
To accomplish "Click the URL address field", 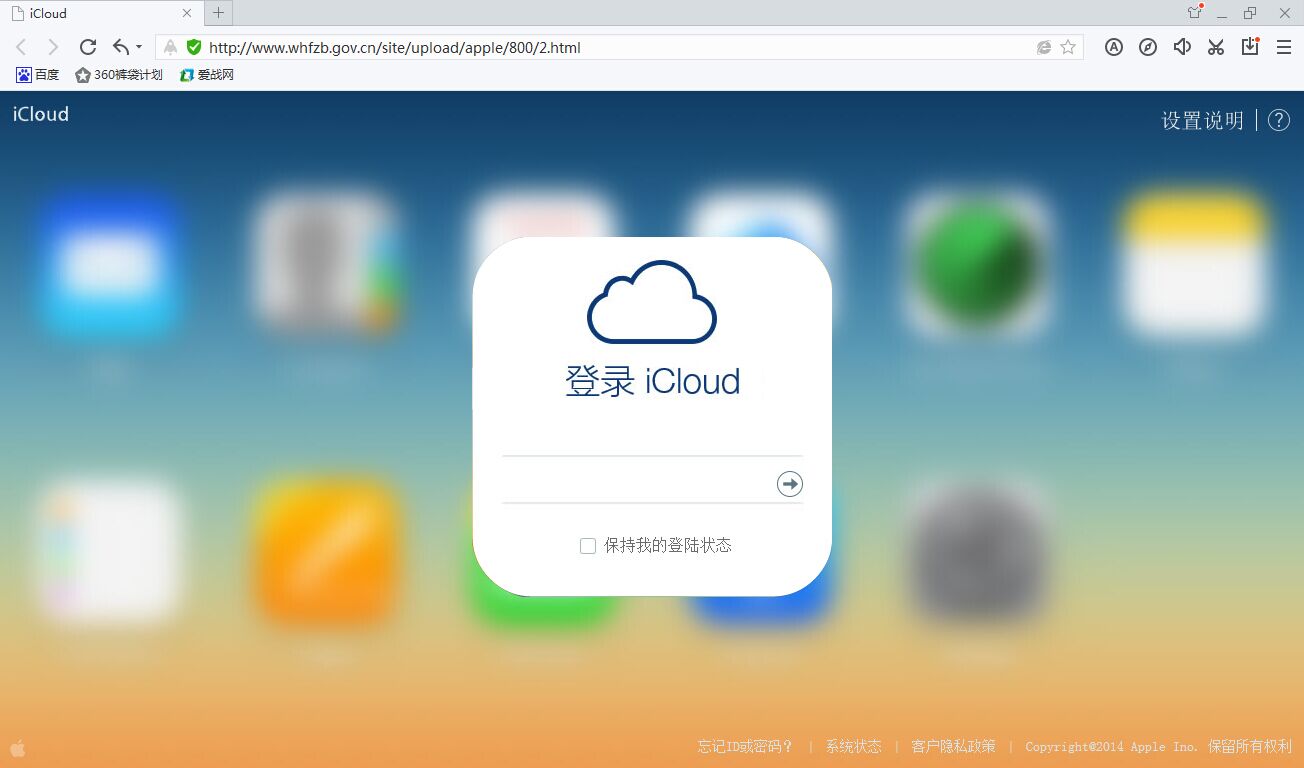I will pos(620,47).
